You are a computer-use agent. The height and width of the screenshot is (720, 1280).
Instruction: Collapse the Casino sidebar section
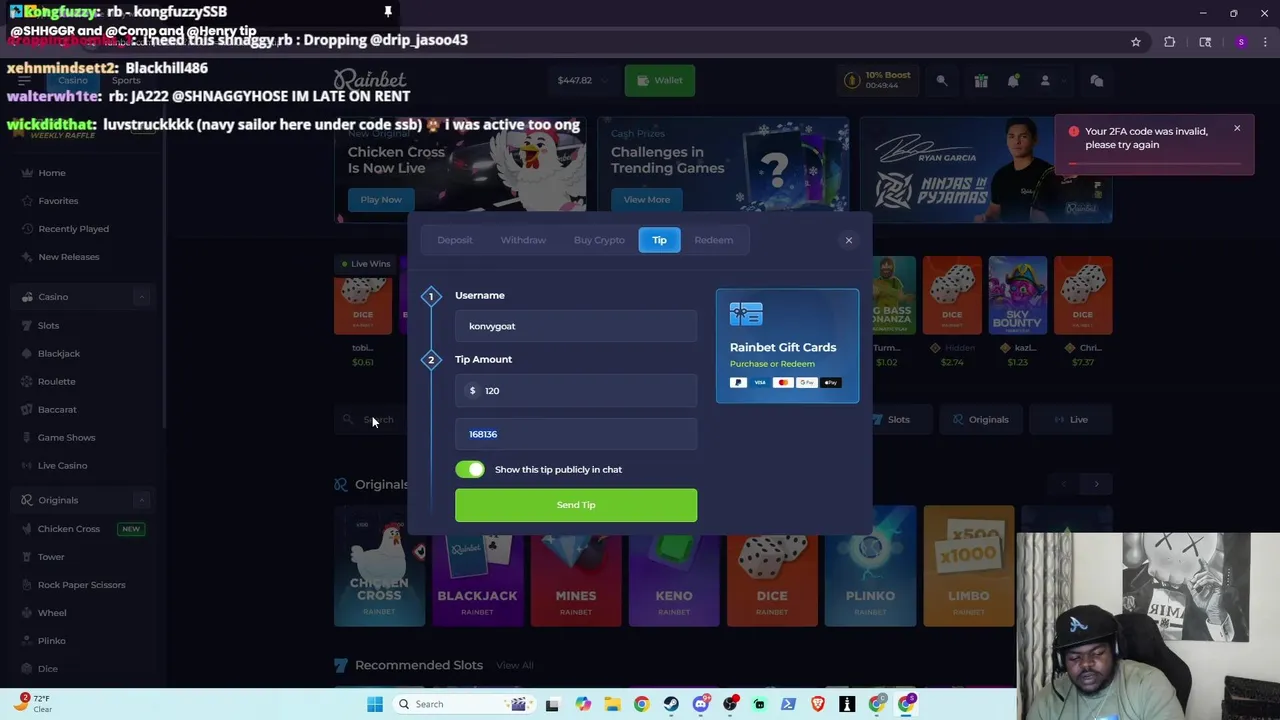[x=142, y=297]
